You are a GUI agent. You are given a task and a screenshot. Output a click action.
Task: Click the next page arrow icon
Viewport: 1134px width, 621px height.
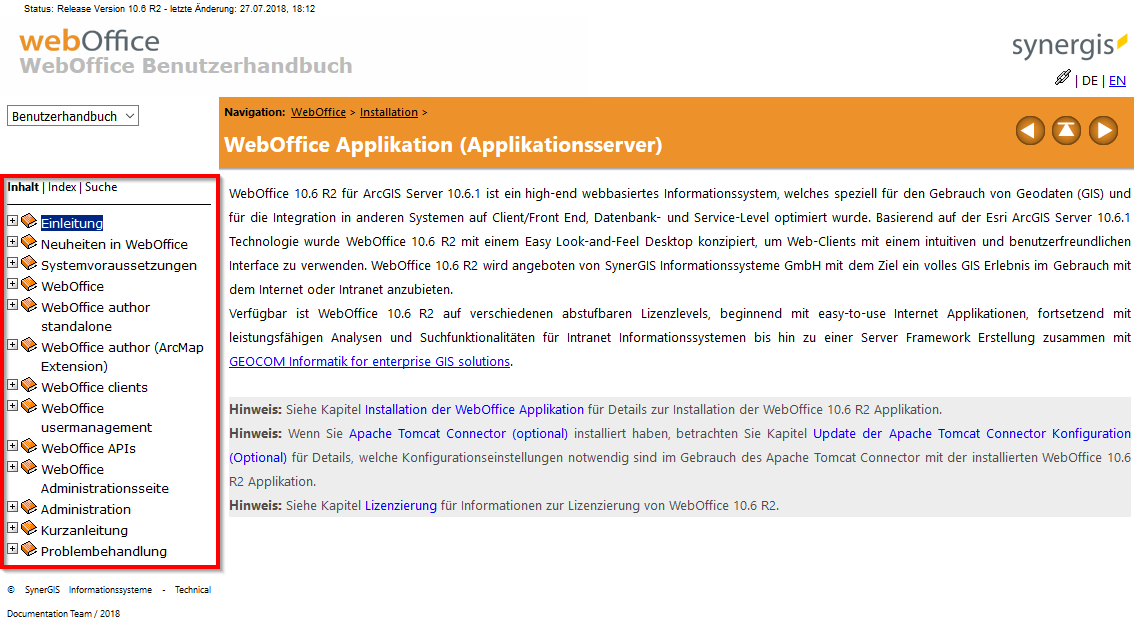(x=1103, y=131)
